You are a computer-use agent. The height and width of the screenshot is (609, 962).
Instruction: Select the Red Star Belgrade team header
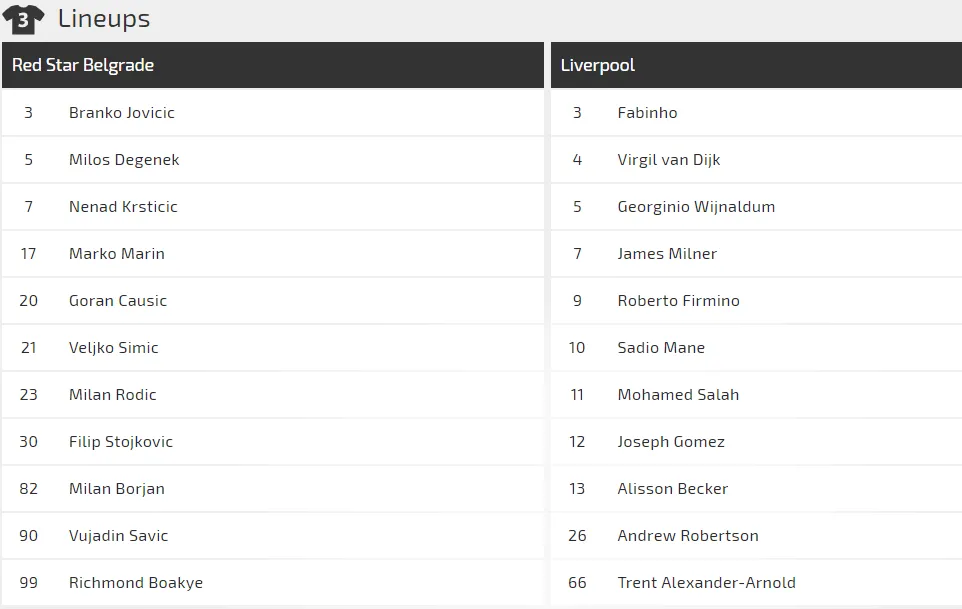[x=83, y=65]
